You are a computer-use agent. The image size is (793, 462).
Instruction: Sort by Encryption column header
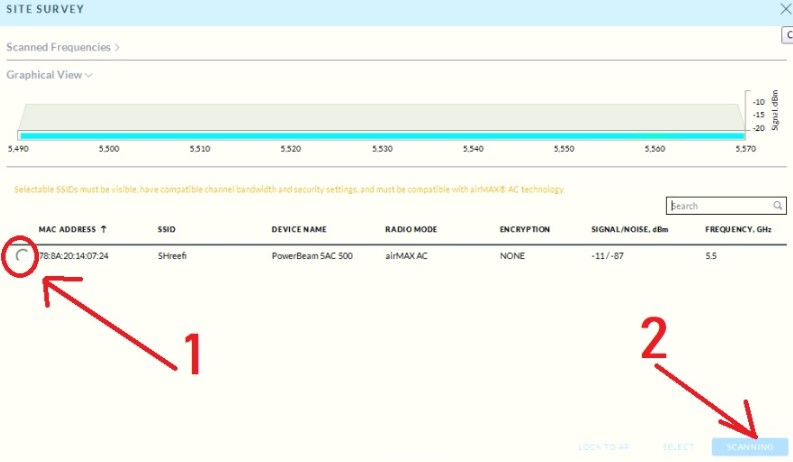(525, 230)
